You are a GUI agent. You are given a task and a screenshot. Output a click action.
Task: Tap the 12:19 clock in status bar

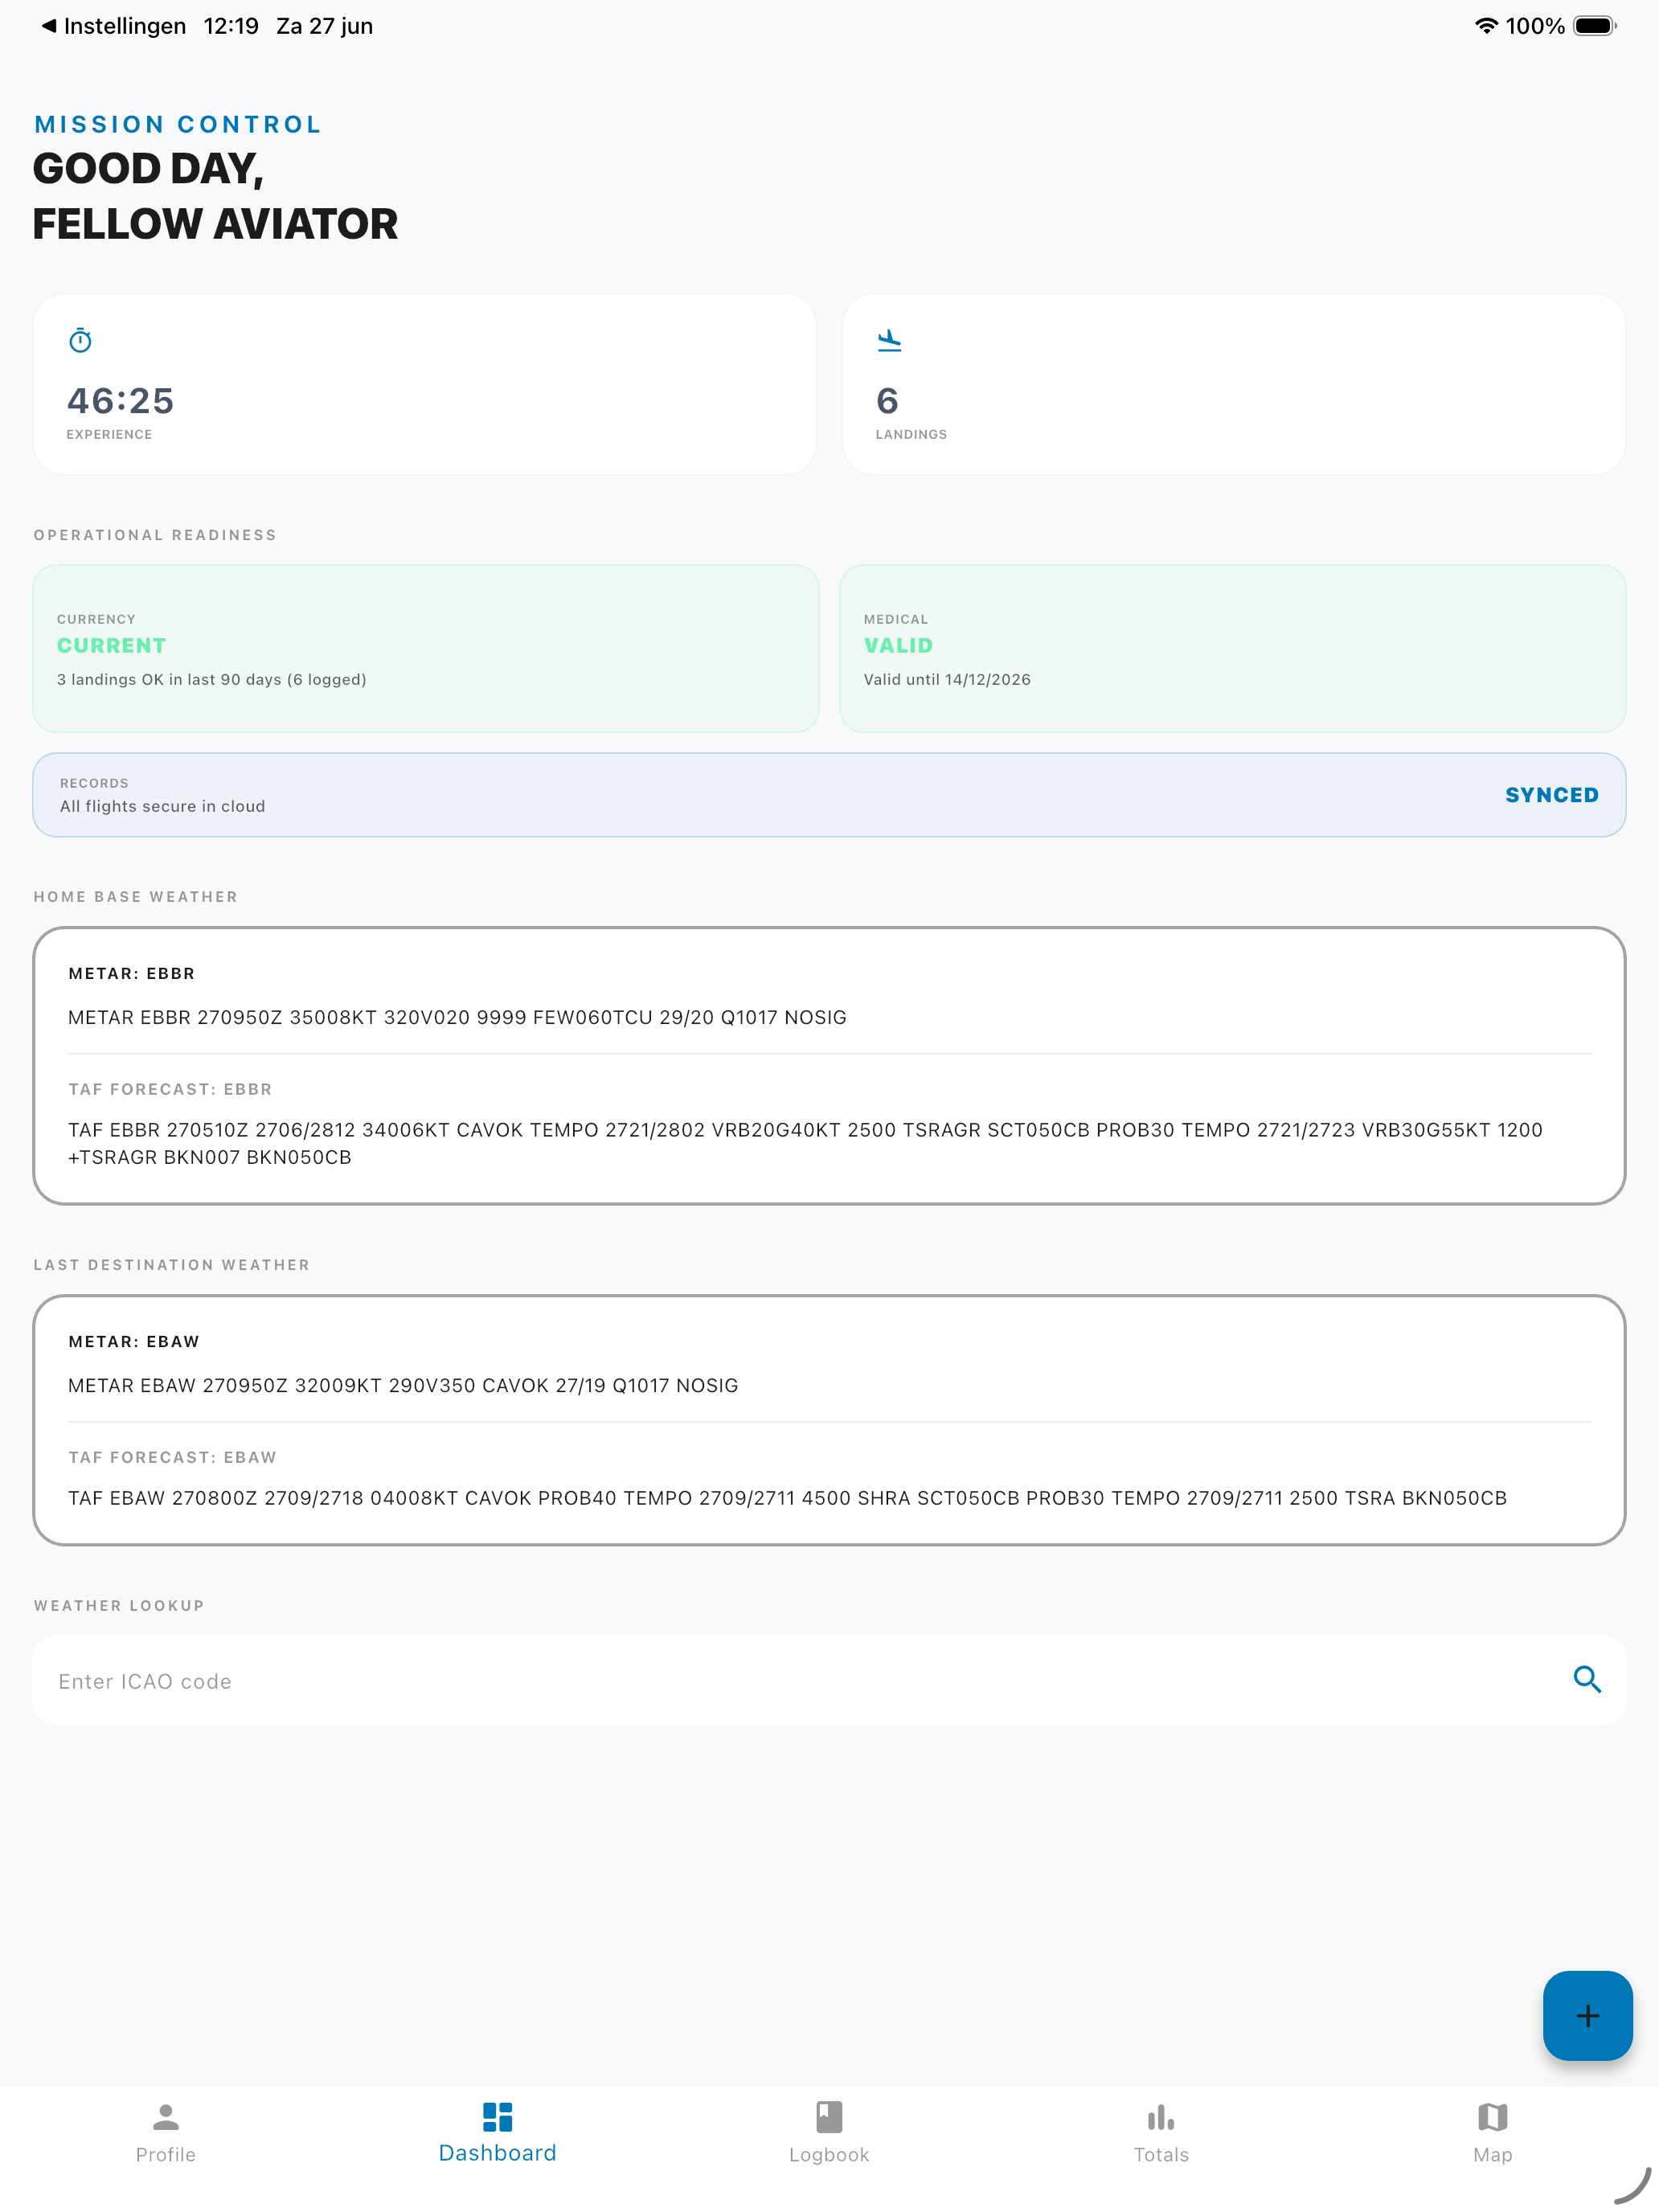[231, 26]
